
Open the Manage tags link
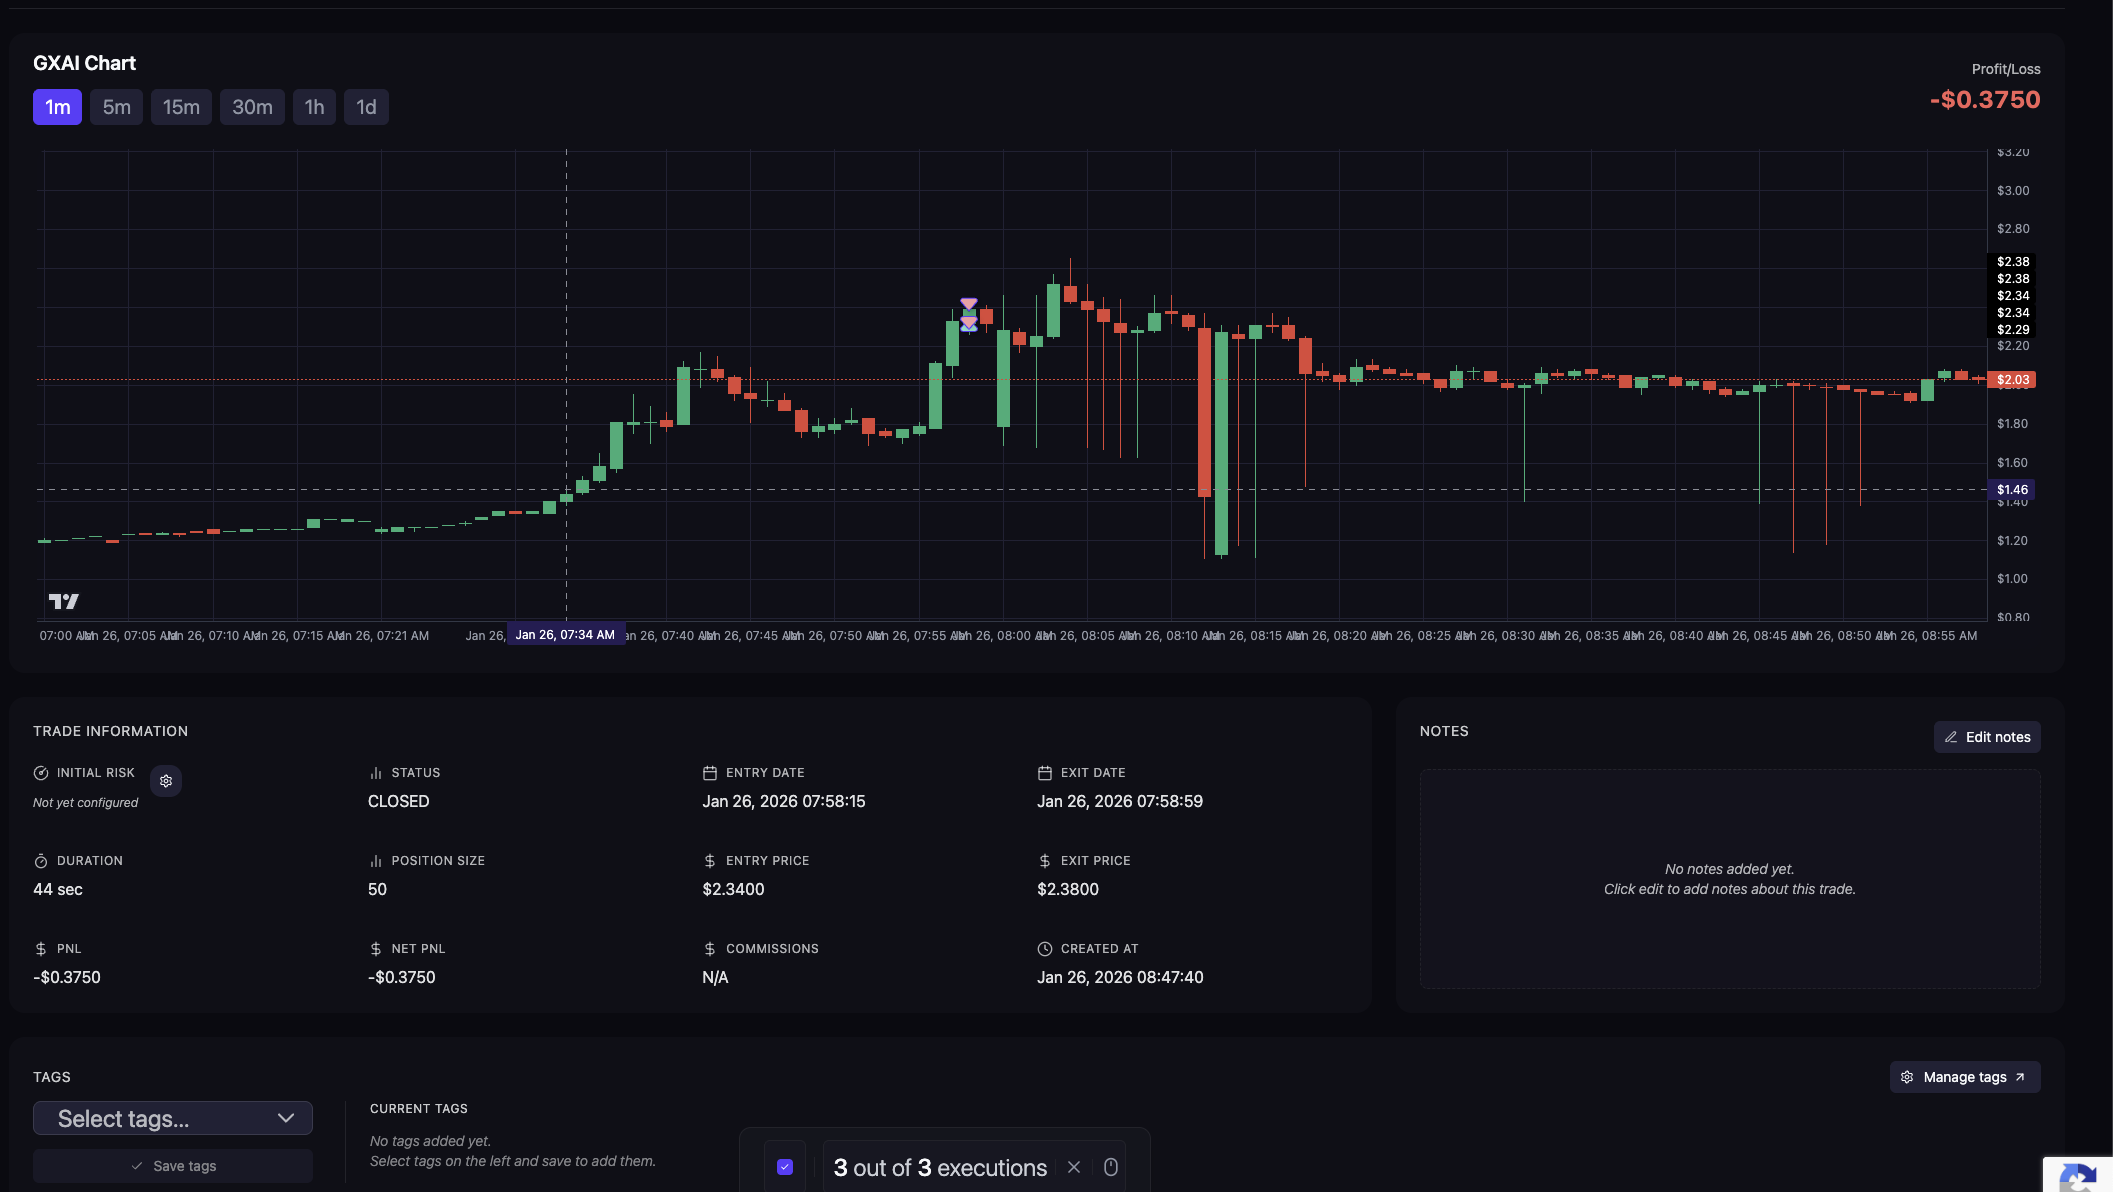pyautogui.click(x=1964, y=1077)
